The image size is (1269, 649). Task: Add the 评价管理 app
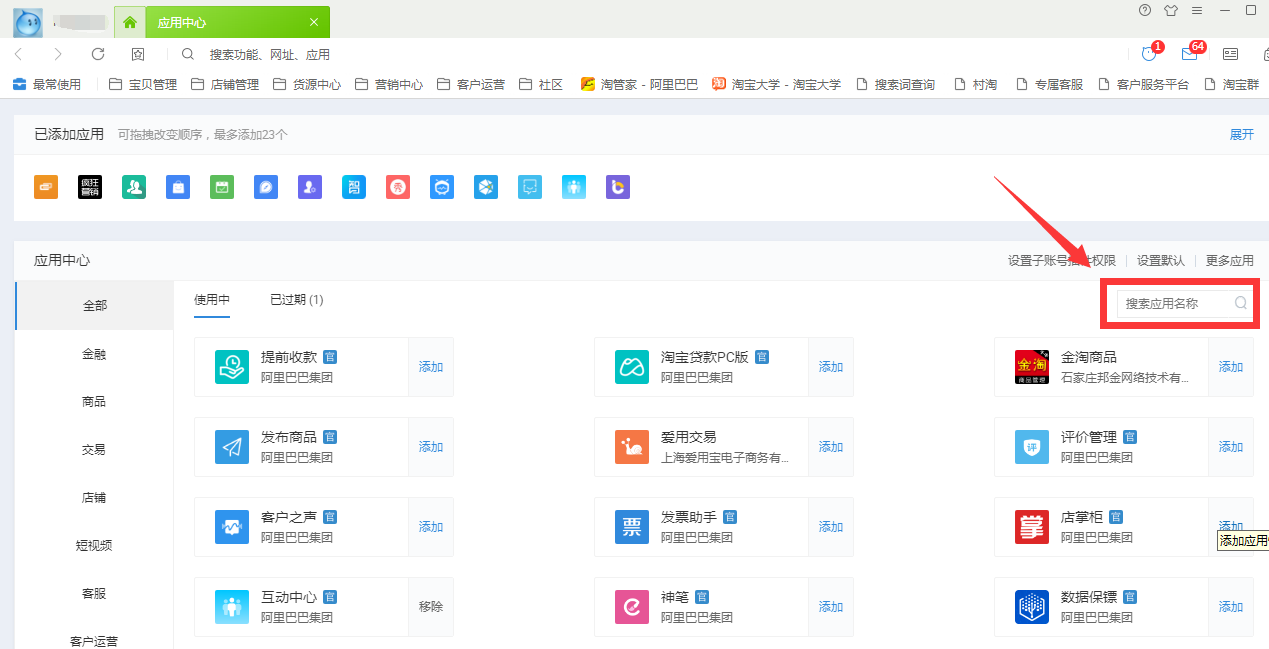(1231, 447)
